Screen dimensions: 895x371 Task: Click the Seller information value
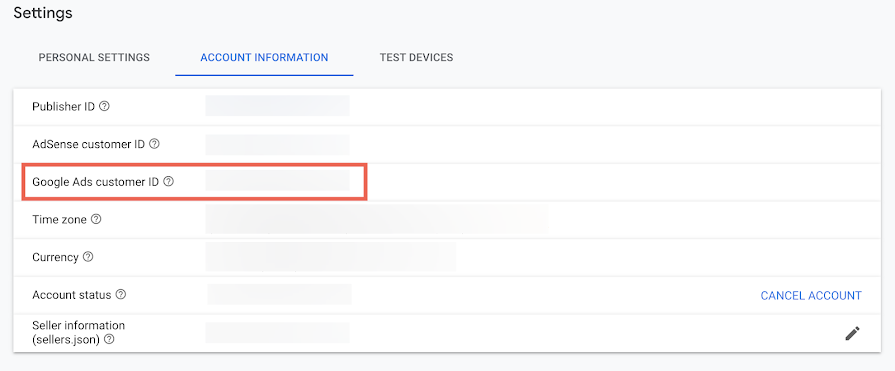(277, 333)
